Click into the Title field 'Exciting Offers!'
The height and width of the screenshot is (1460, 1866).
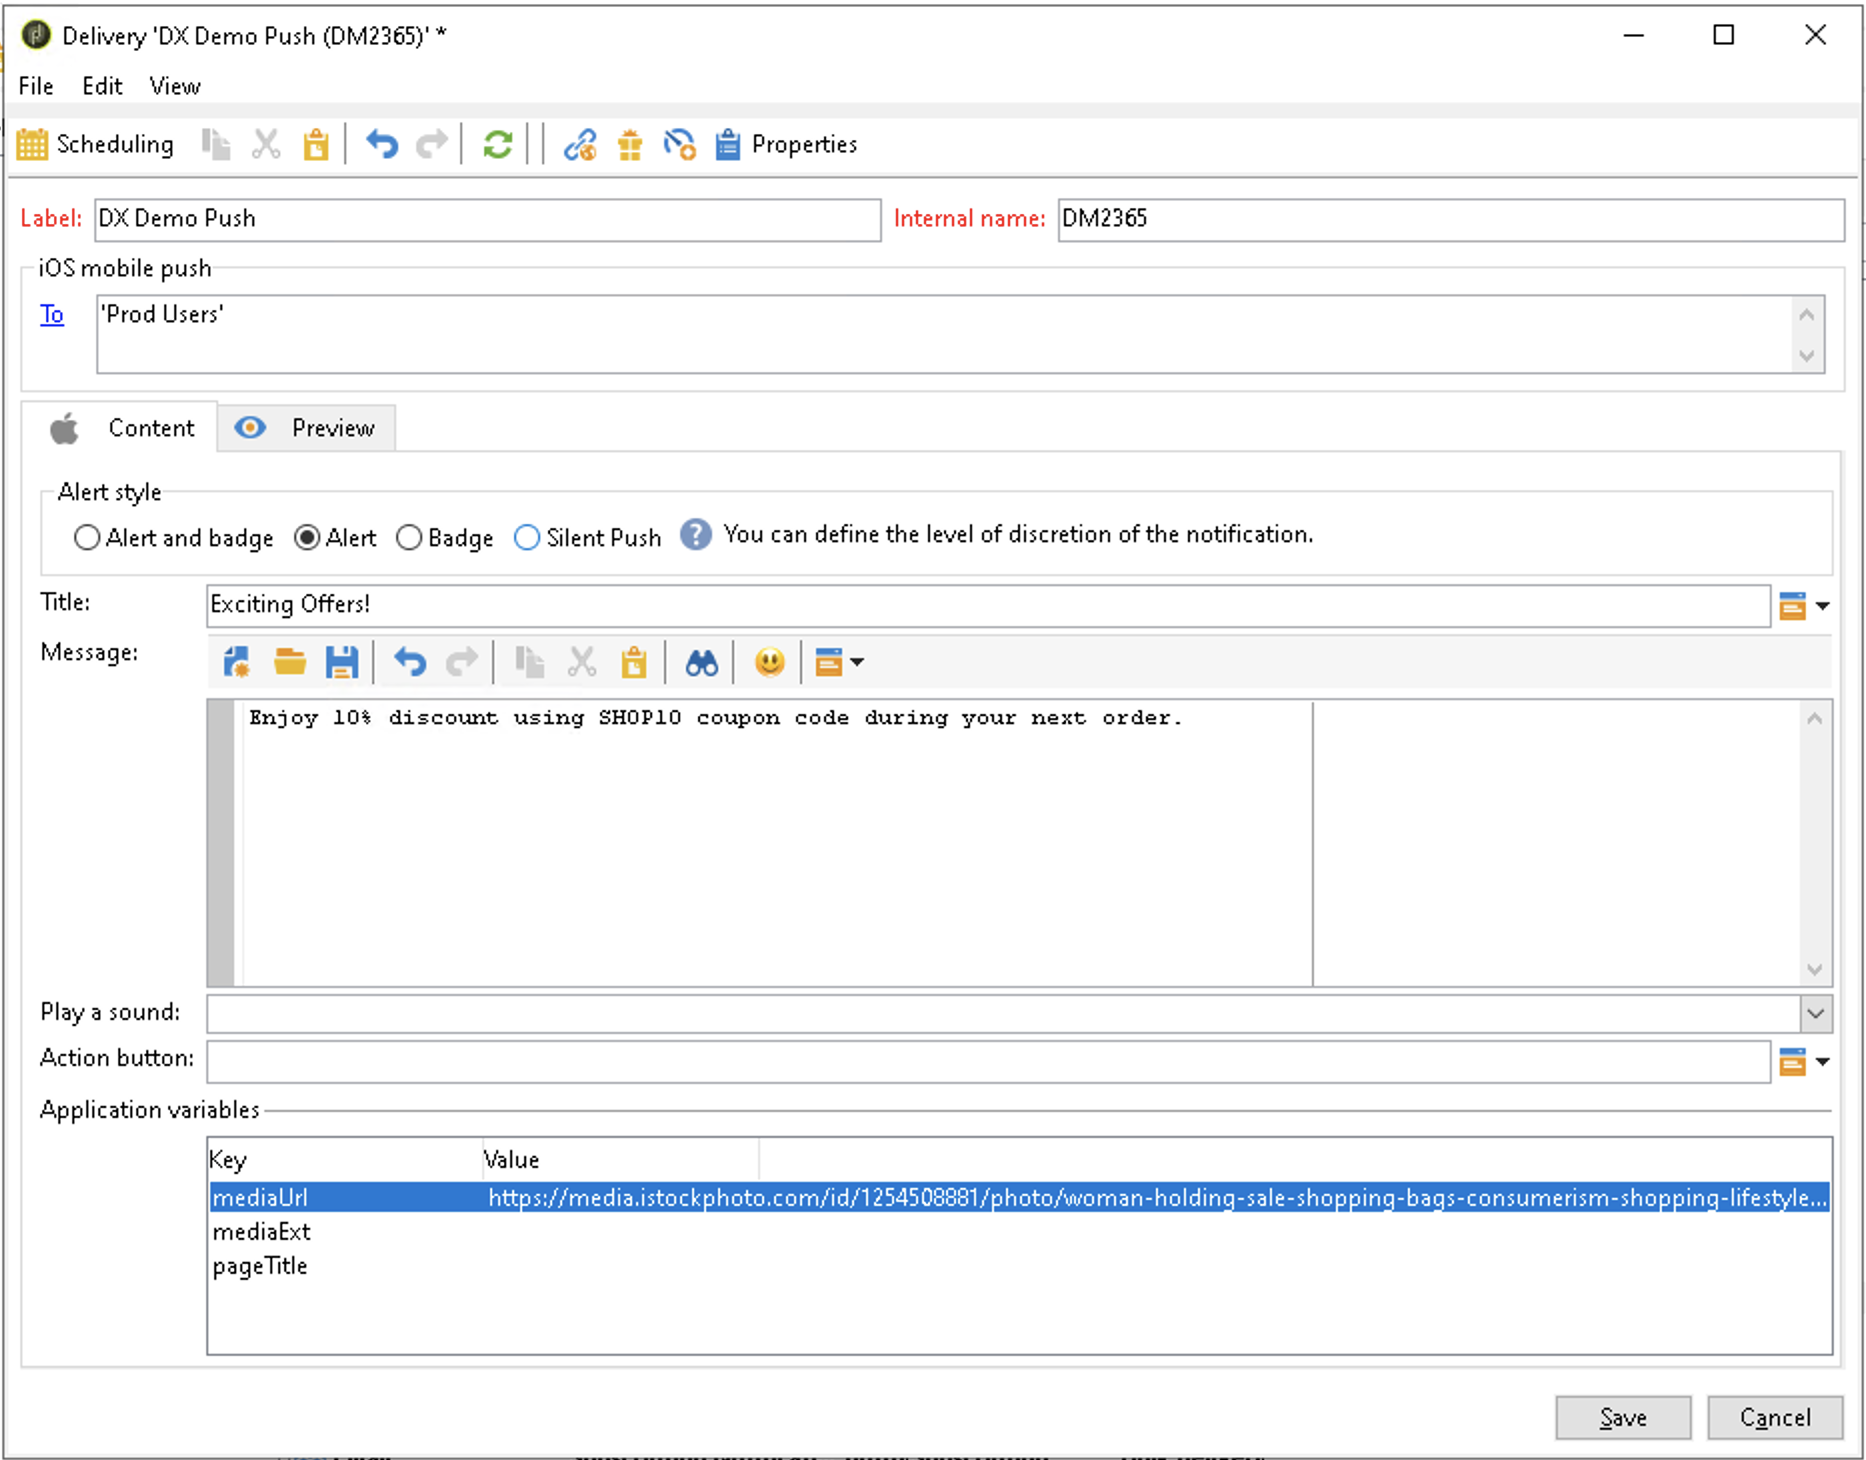pyautogui.click(x=988, y=606)
